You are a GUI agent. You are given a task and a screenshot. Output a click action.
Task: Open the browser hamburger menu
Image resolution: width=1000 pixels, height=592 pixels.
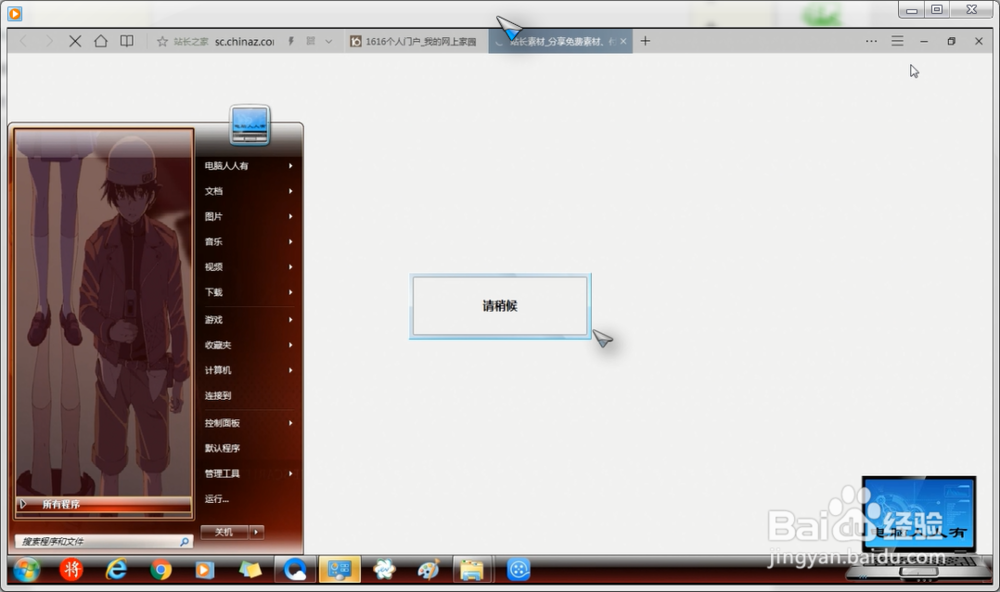[897, 41]
